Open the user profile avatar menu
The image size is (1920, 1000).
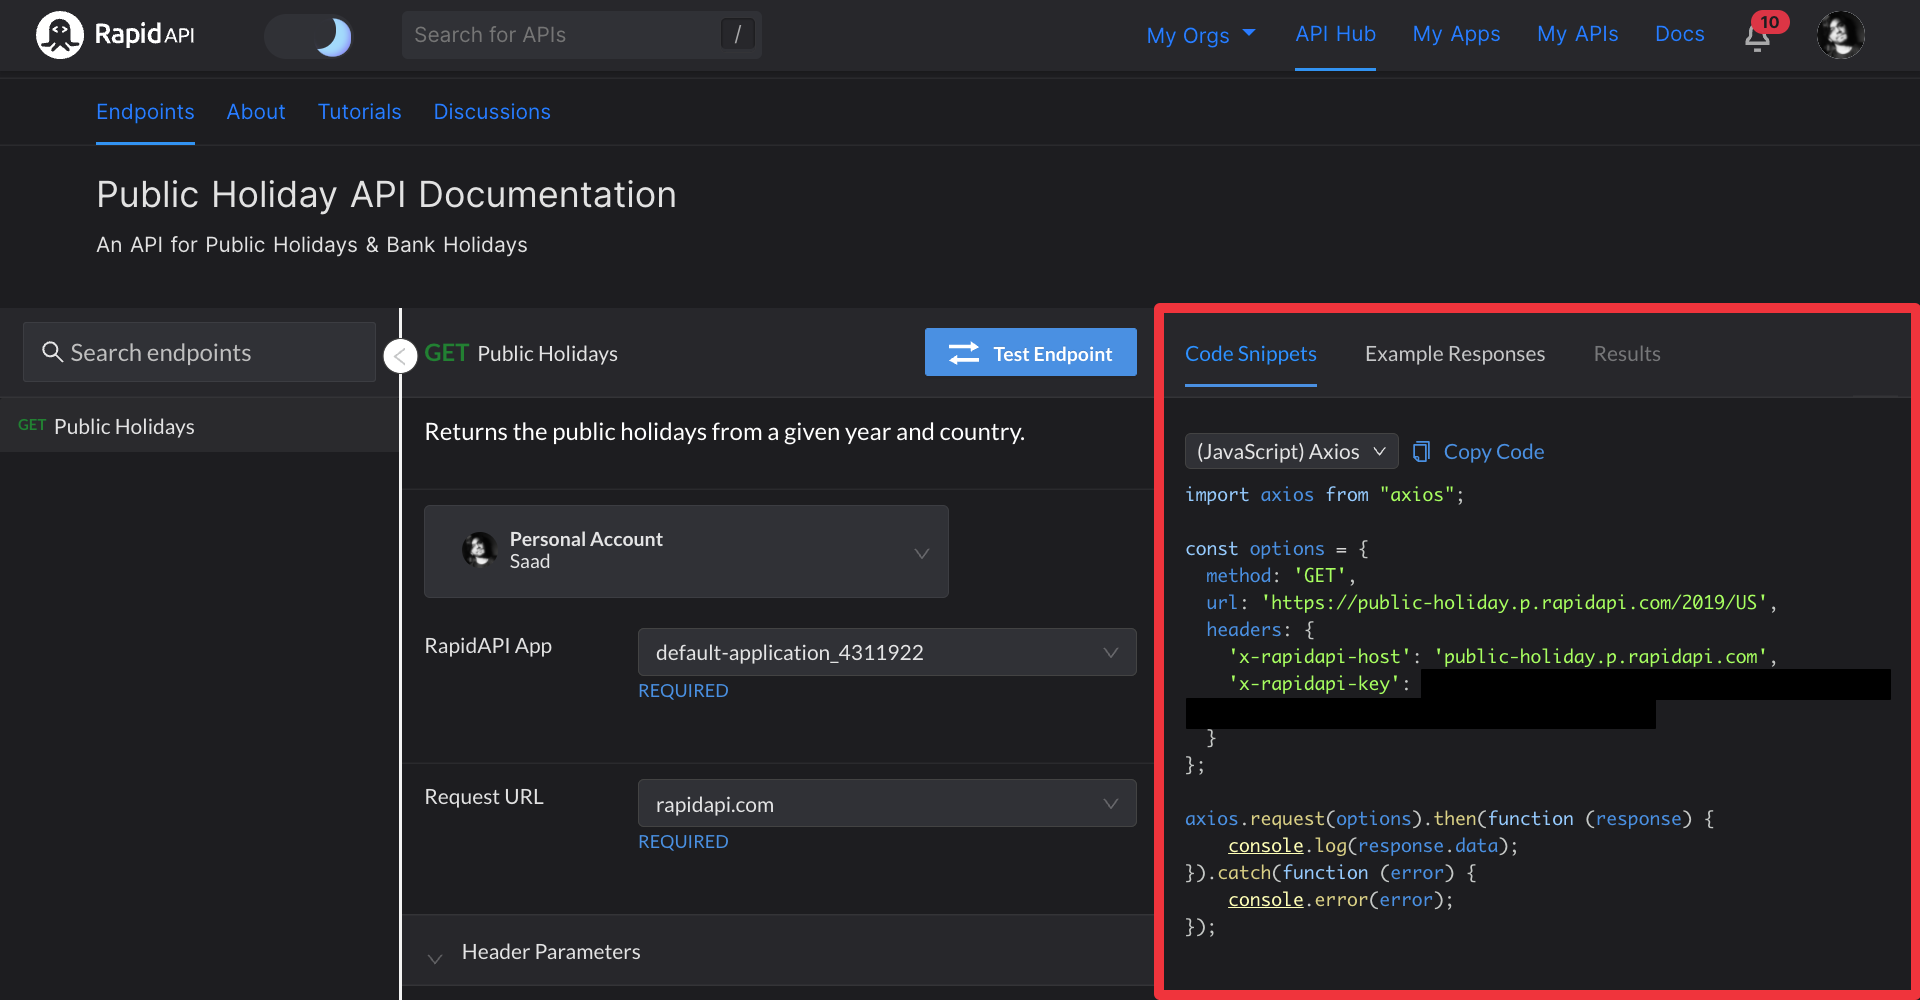[1840, 35]
